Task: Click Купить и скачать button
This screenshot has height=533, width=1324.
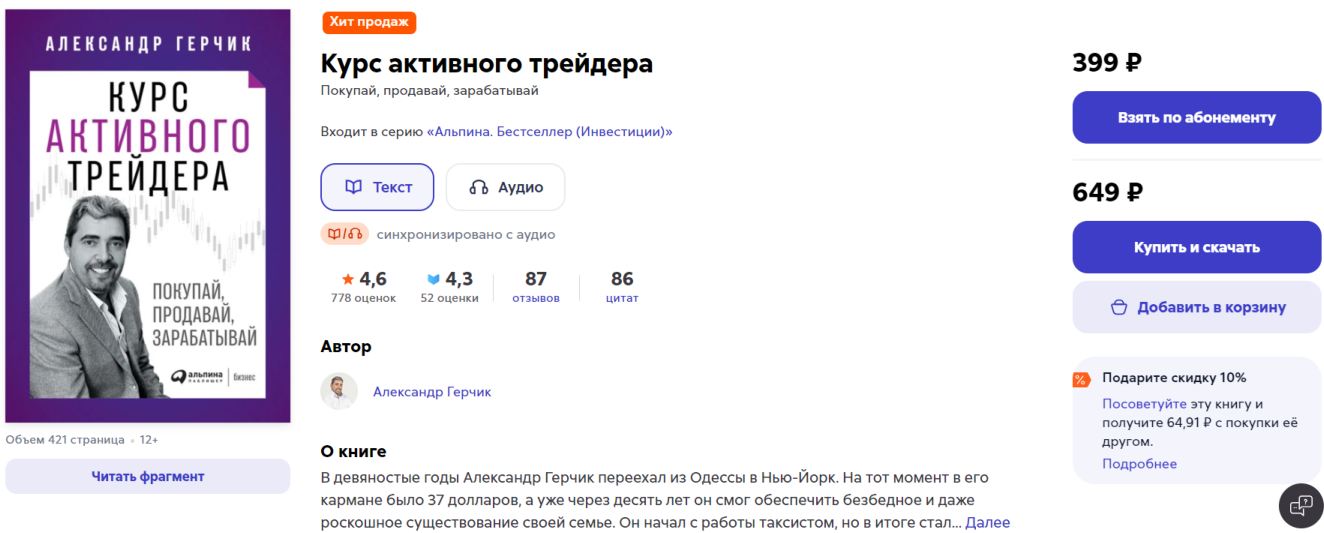Action: tap(1197, 247)
